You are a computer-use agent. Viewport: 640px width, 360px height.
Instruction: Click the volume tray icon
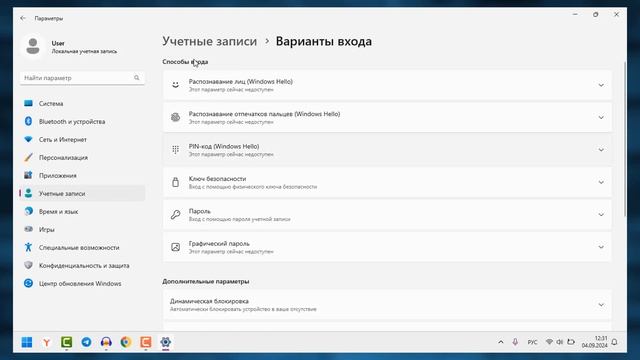[560, 342]
